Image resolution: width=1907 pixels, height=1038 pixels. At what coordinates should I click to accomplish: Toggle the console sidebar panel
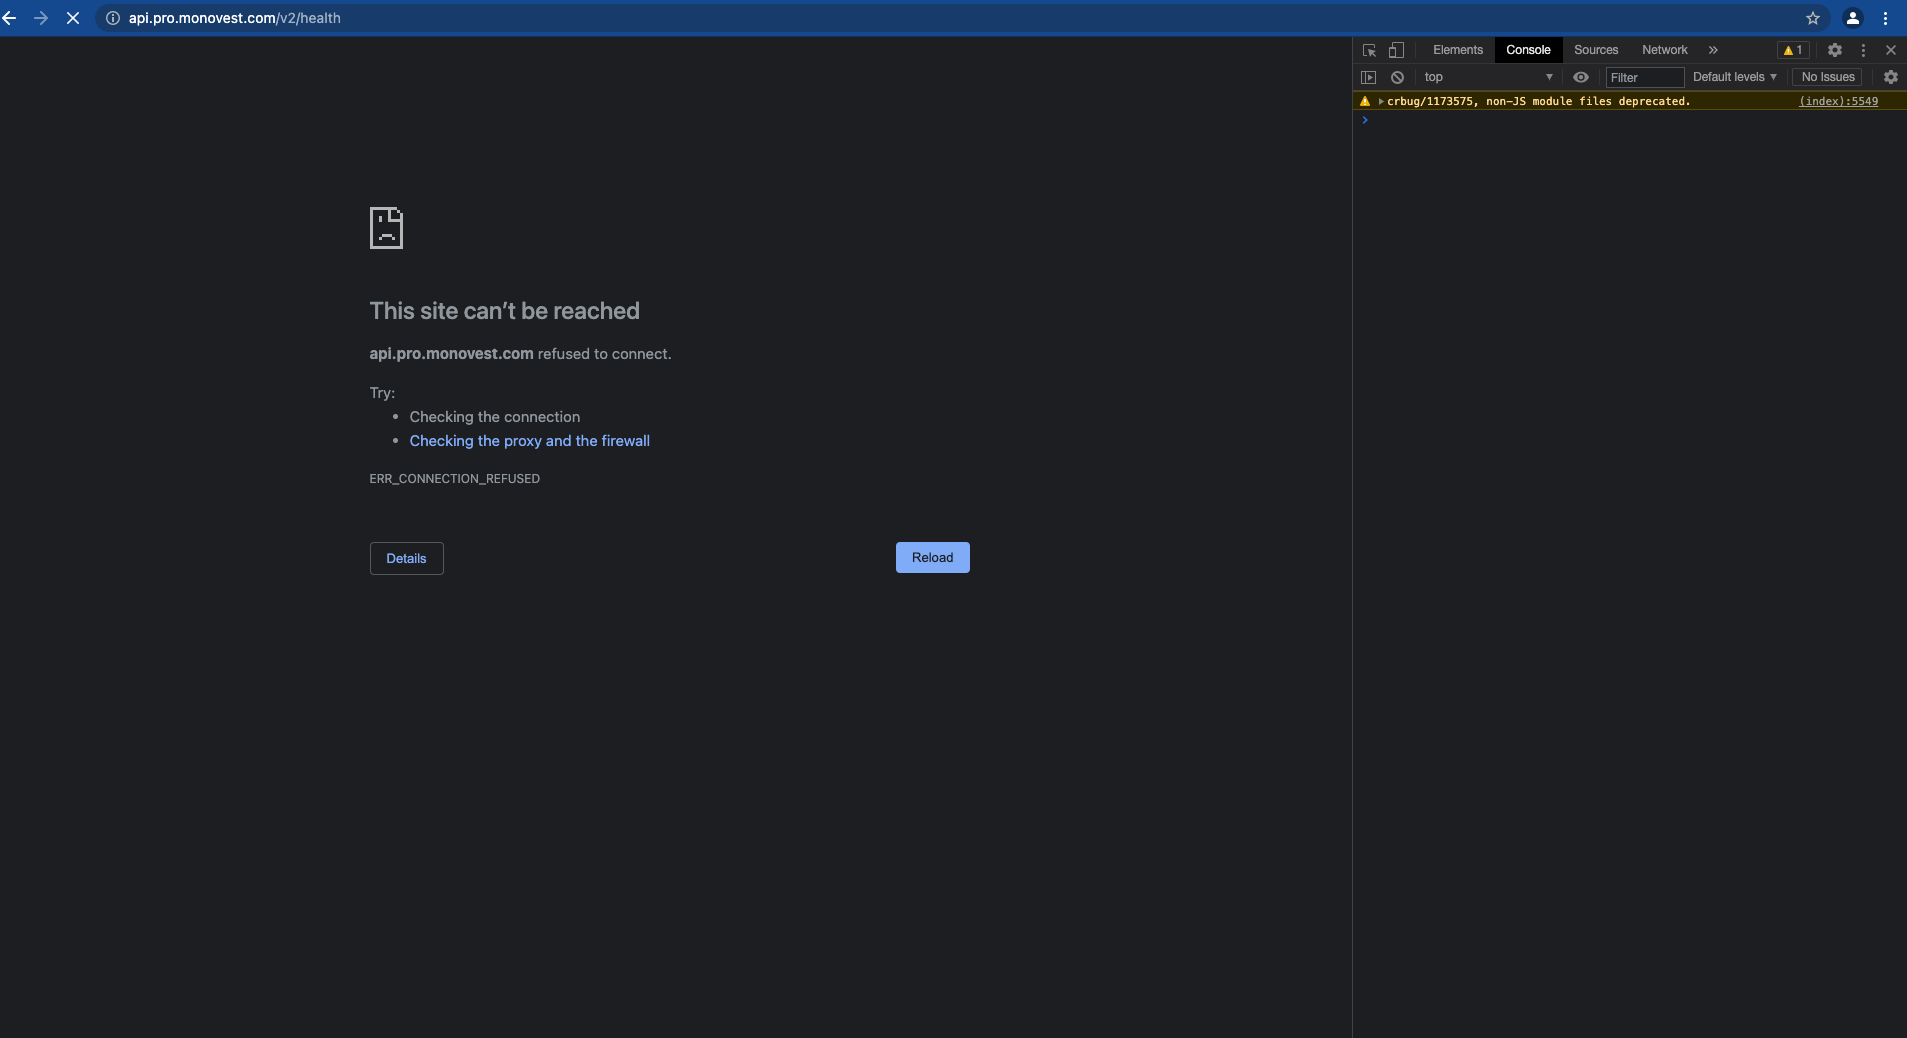(x=1369, y=77)
